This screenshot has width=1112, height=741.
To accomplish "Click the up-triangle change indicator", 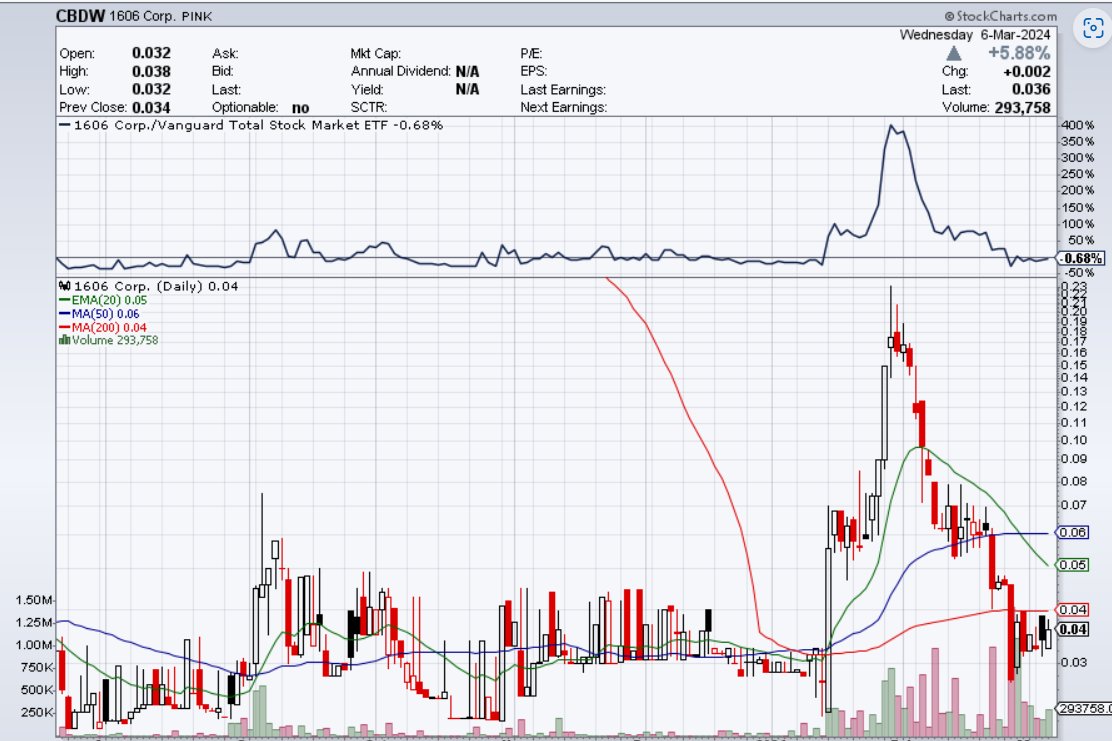I will (x=954, y=53).
